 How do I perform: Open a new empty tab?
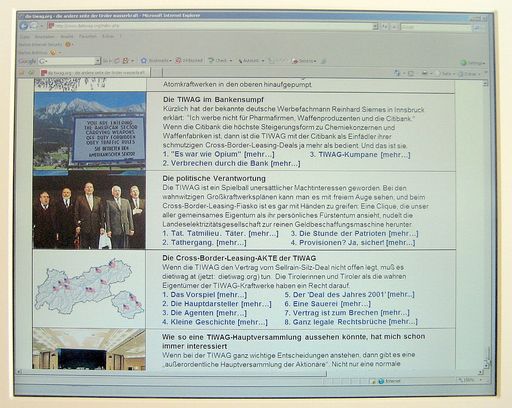coord(157,72)
